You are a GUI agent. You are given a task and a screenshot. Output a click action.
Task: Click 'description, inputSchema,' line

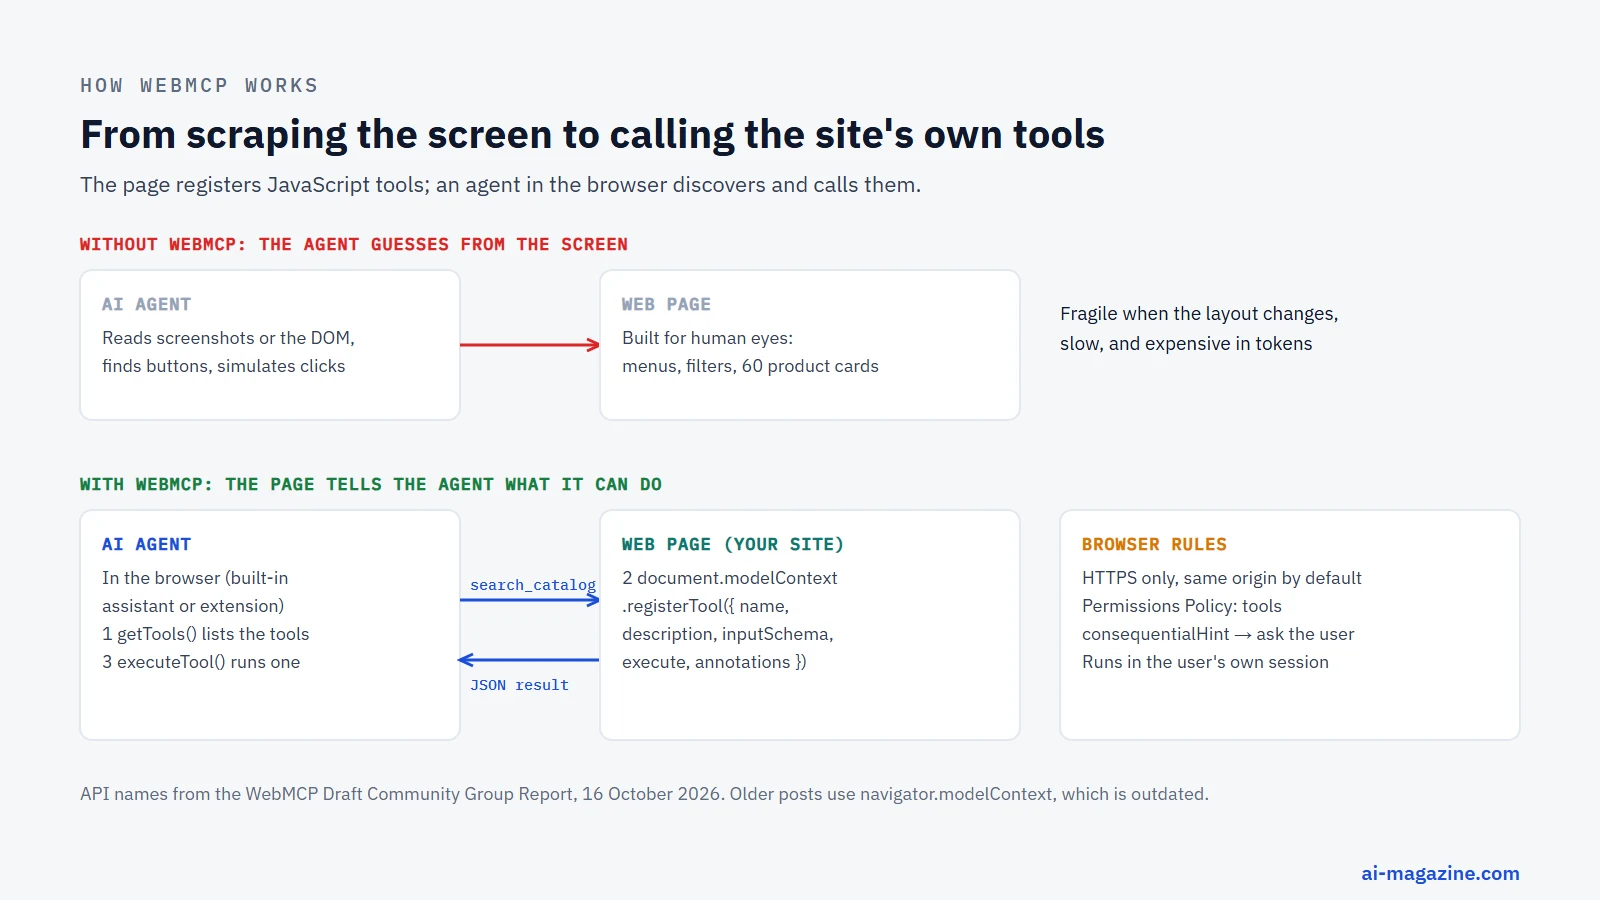[728, 634]
